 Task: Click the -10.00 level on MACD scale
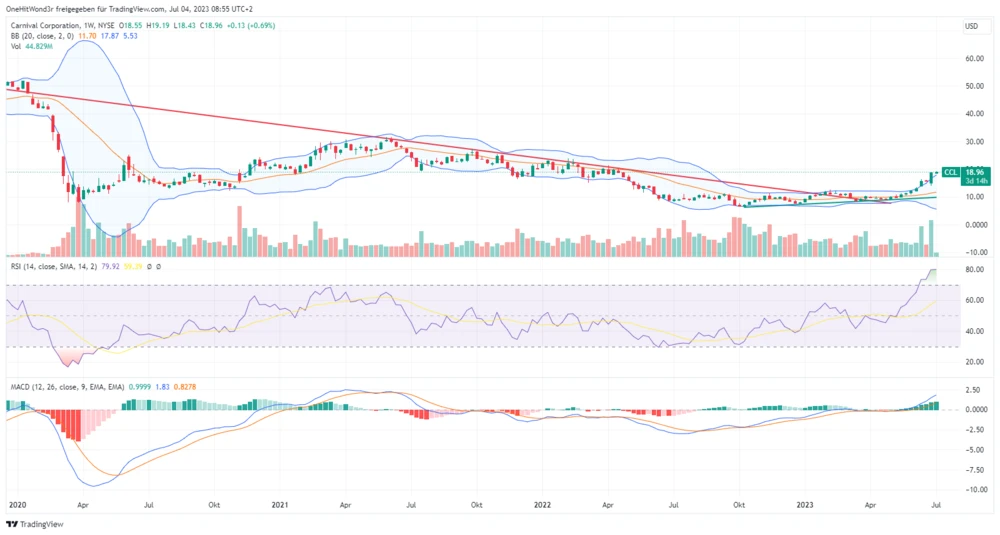click(972, 490)
